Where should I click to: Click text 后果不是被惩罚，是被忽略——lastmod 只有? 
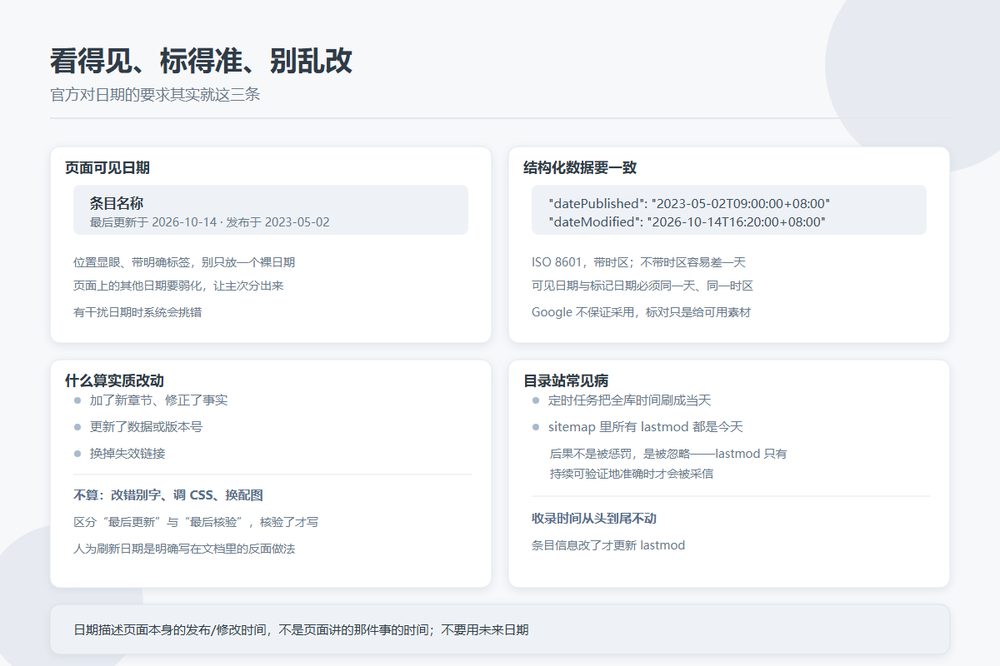(668, 454)
